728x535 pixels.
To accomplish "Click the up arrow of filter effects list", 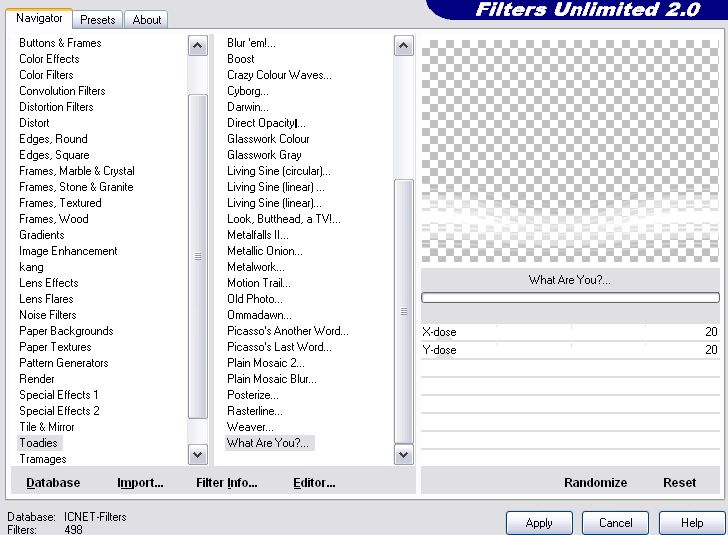I will 404,46.
